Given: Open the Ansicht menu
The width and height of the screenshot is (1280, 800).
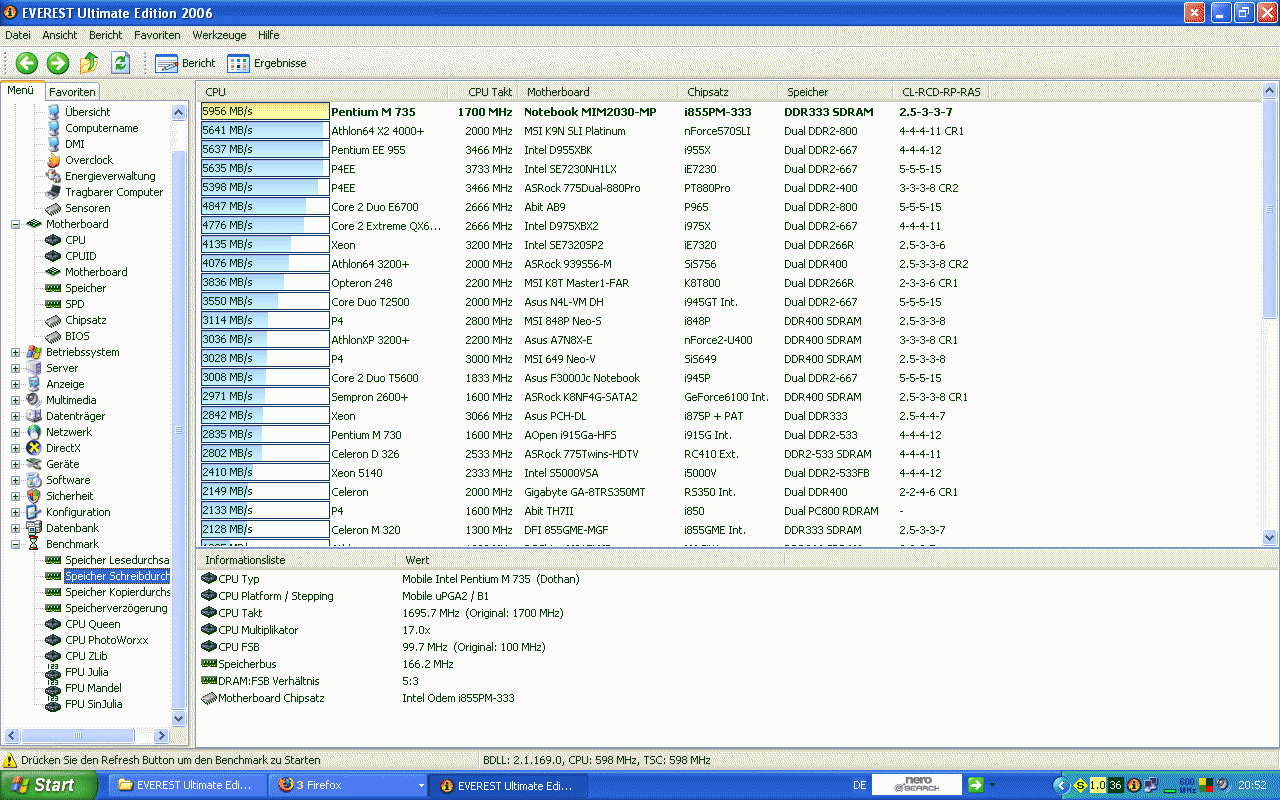Looking at the screenshot, I should pyautogui.click(x=60, y=35).
